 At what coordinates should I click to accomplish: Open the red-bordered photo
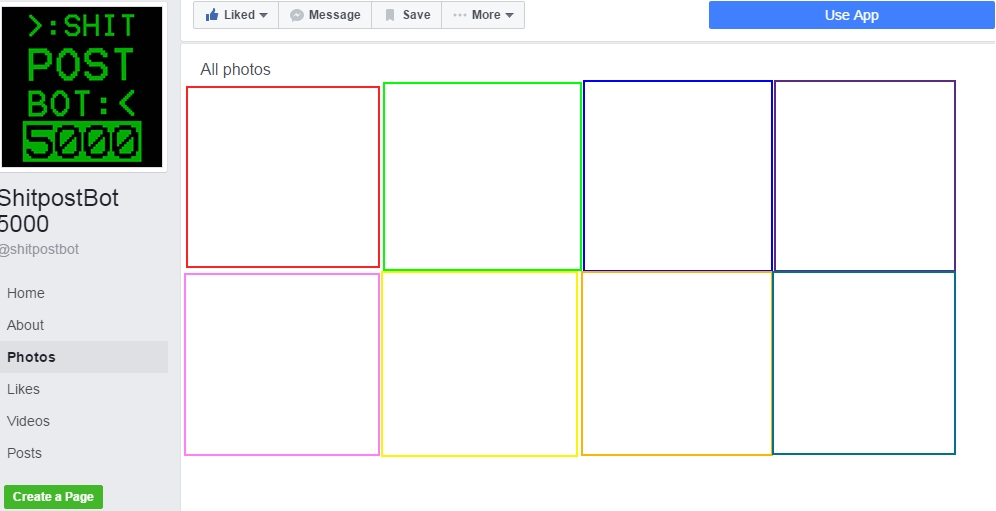pos(283,177)
